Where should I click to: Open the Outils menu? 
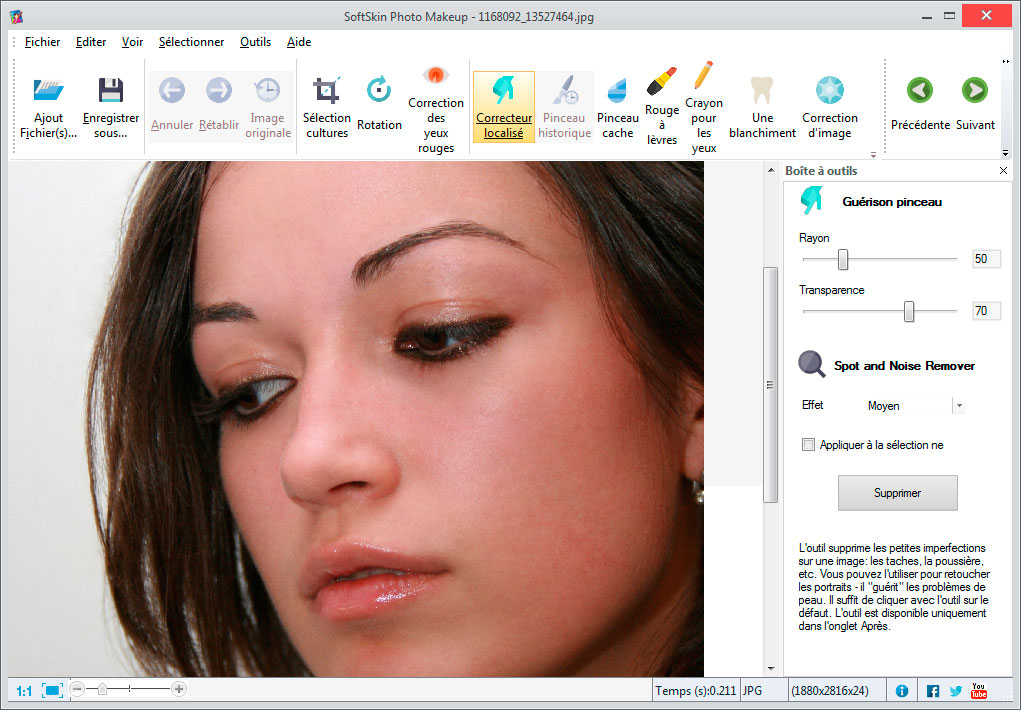coord(255,42)
